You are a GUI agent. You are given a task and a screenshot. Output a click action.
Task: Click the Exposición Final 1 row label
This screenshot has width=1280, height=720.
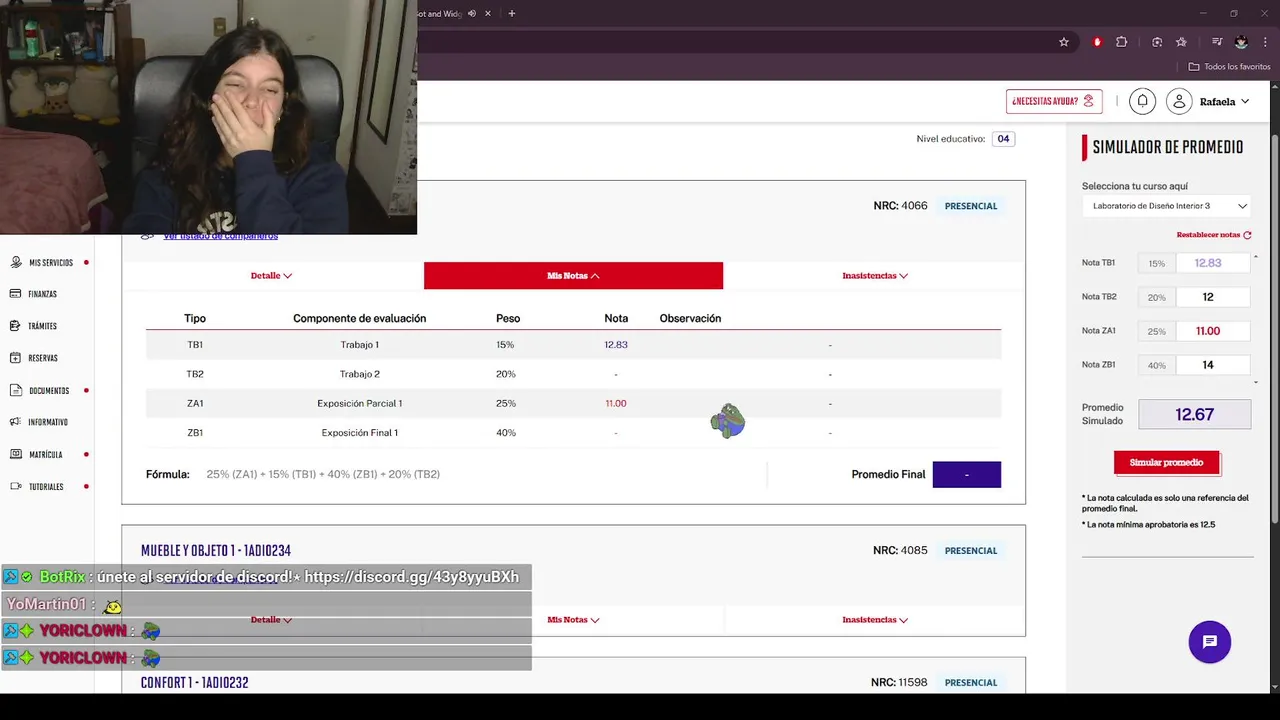coord(360,433)
